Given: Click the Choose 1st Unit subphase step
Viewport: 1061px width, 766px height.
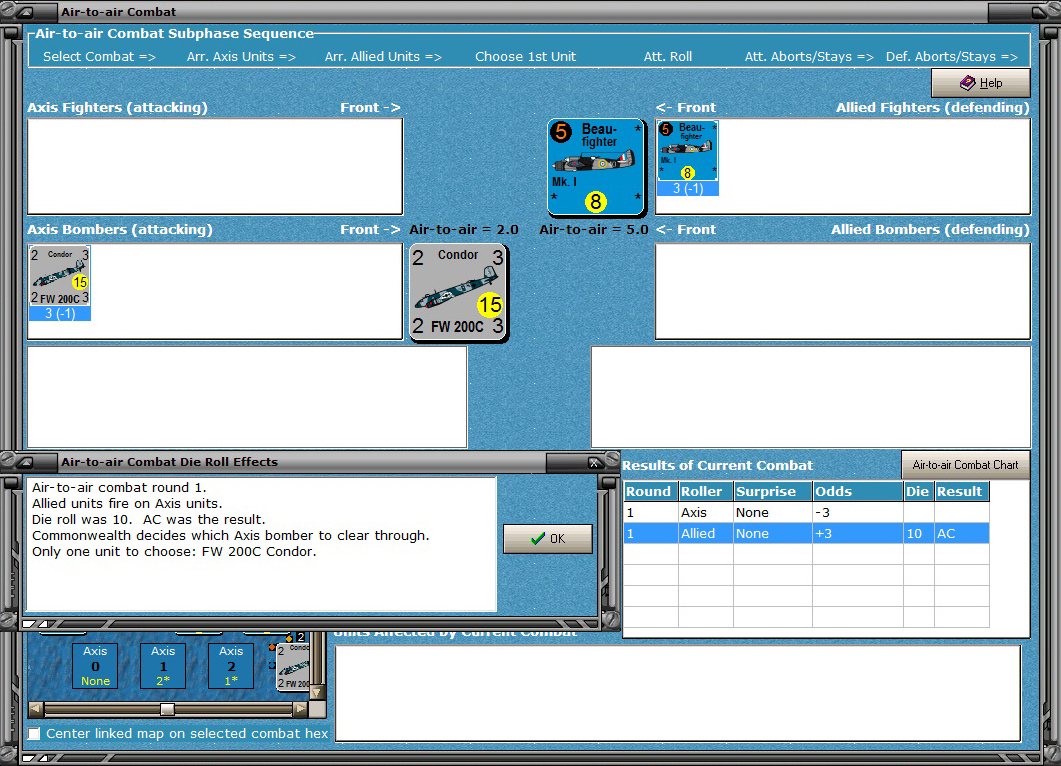Looking at the screenshot, I should pos(526,57).
